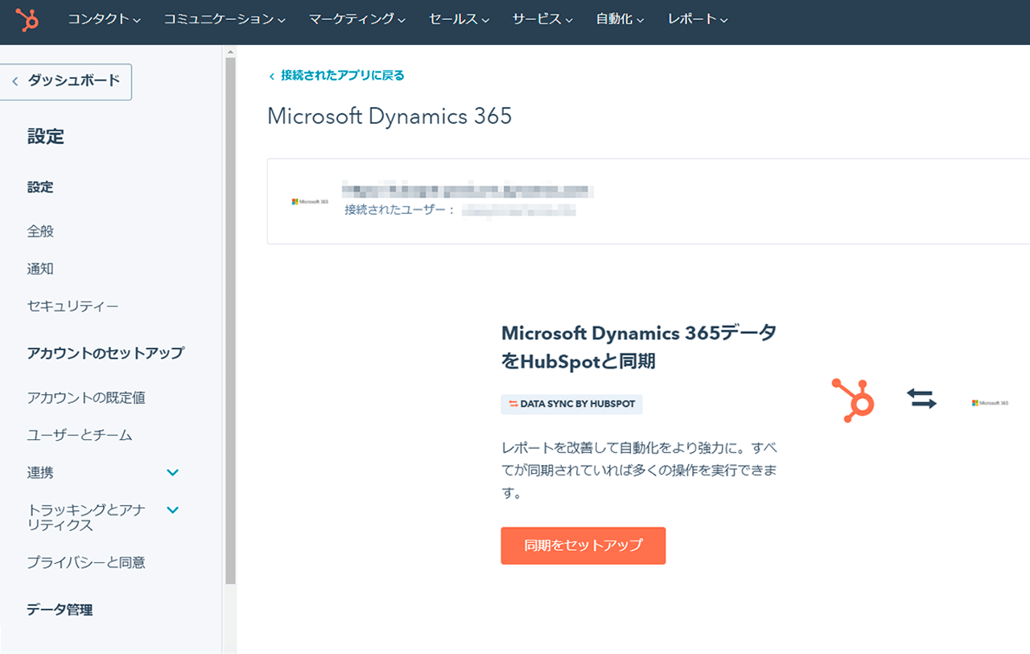Open アカウントの既定値 settings
1030x654 pixels.
point(86,398)
